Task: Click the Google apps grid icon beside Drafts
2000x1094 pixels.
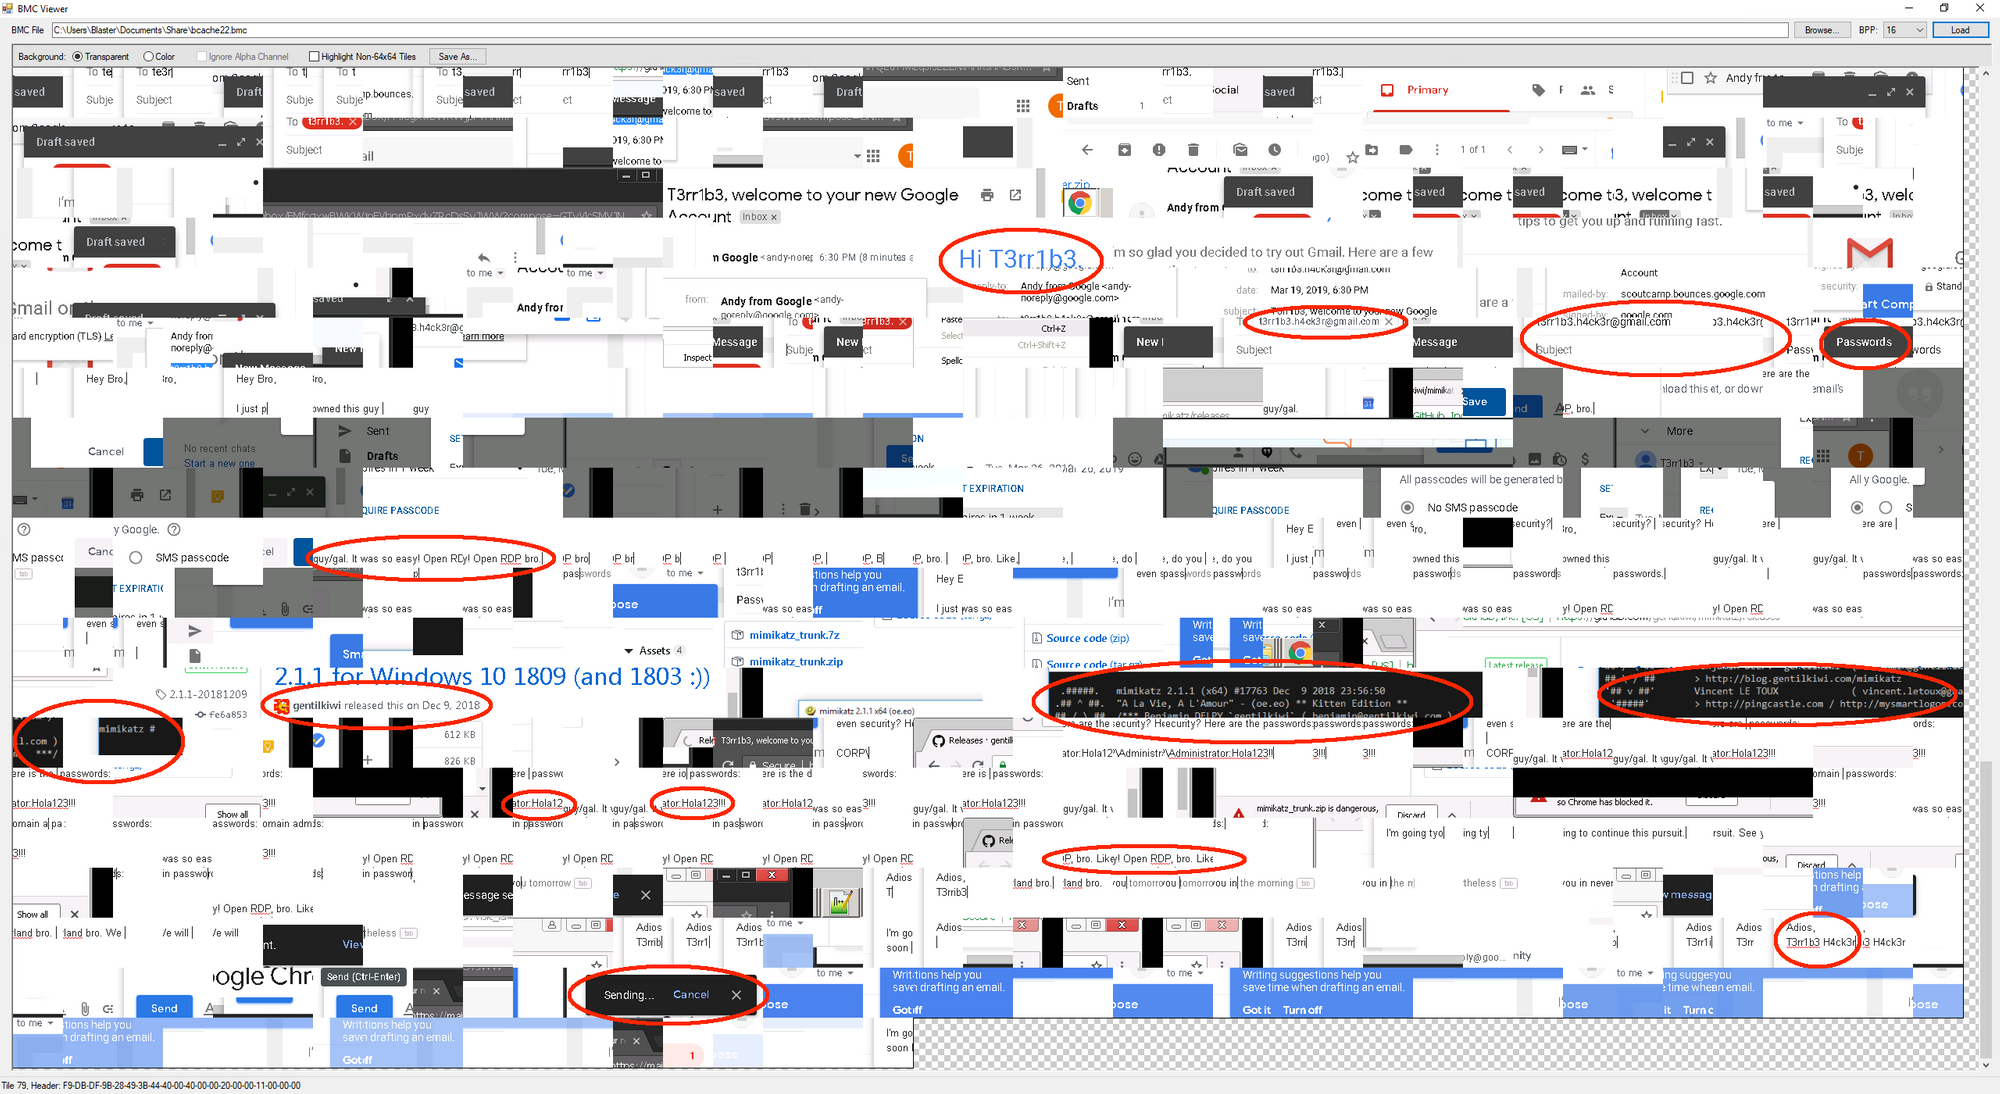Action: (x=1023, y=105)
